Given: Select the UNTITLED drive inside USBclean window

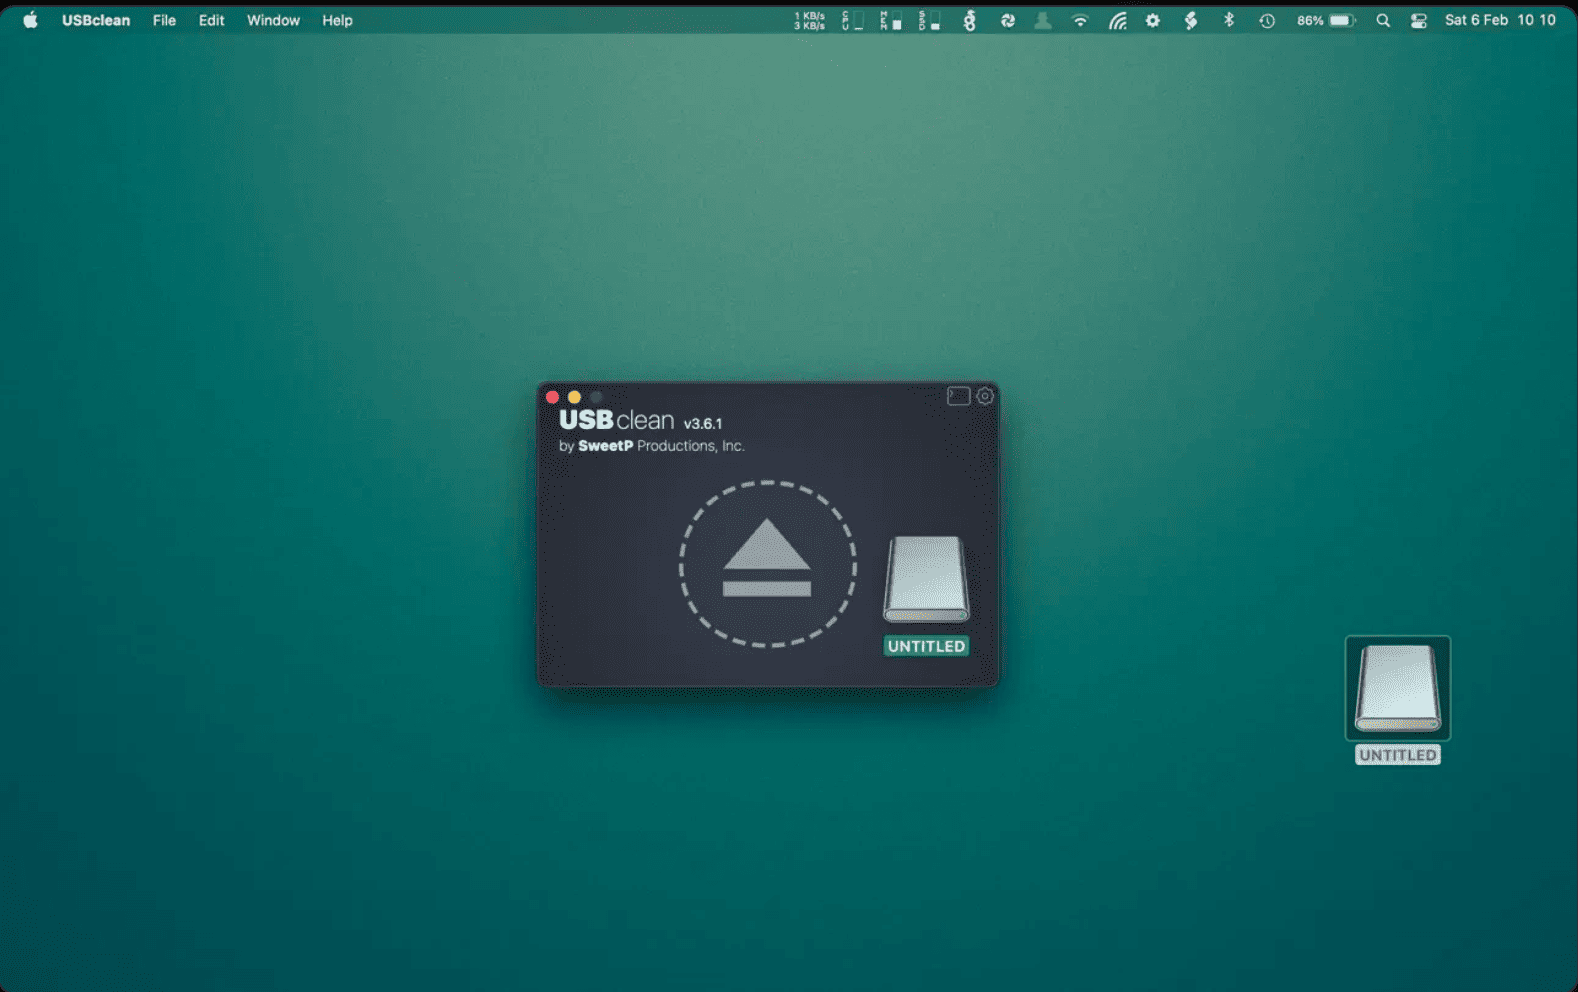Looking at the screenshot, I should pos(926,595).
